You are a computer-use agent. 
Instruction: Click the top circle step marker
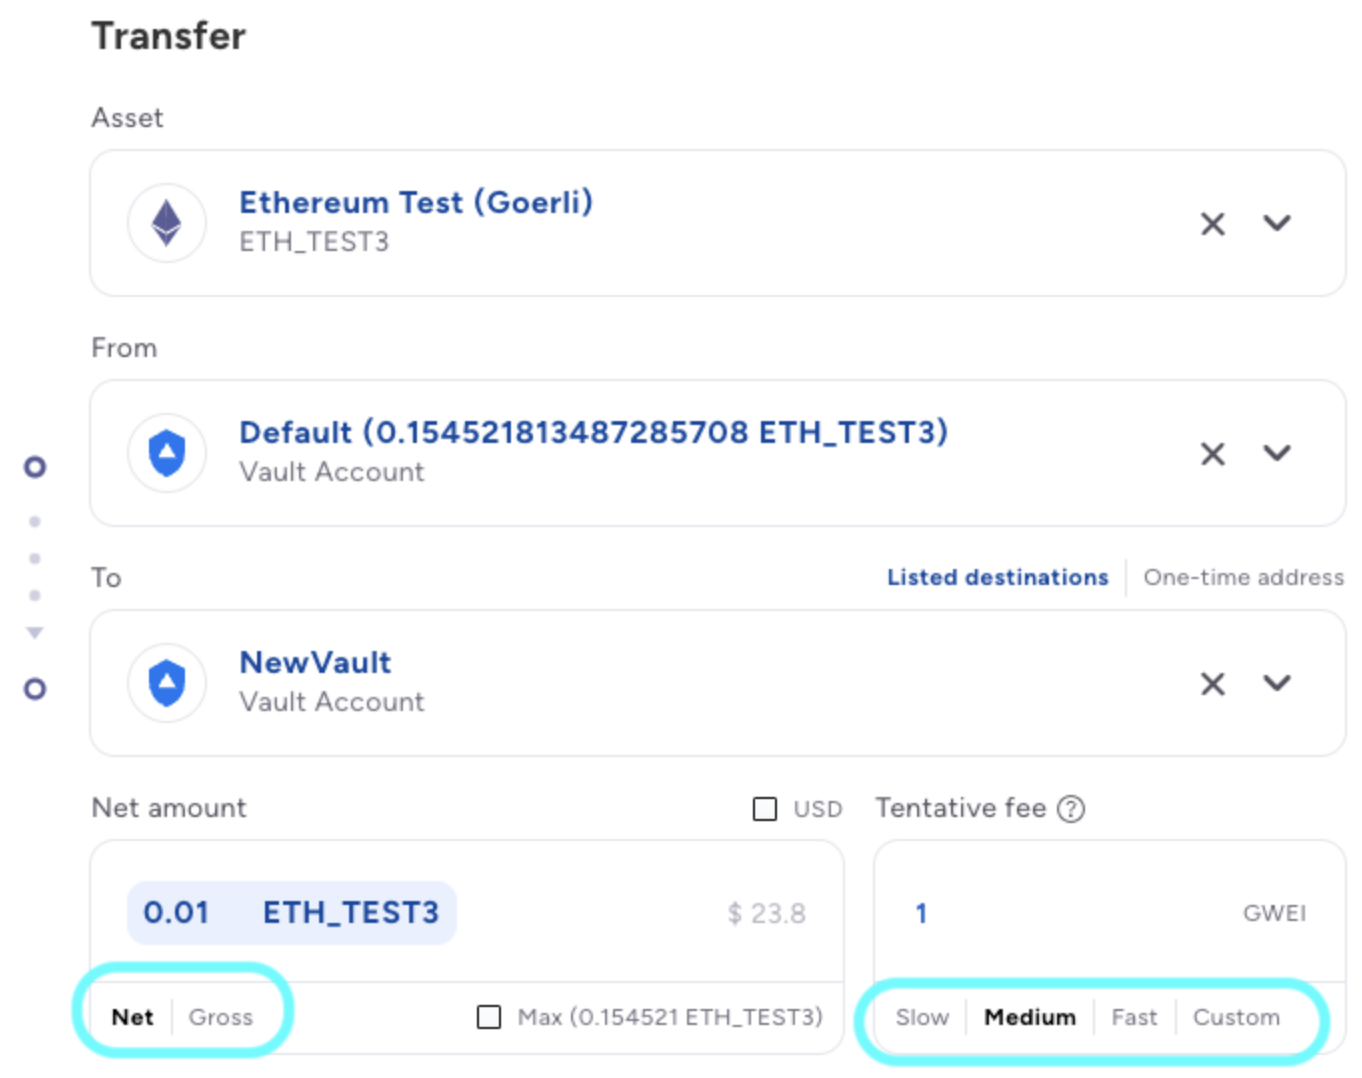(x=35, y=467)
